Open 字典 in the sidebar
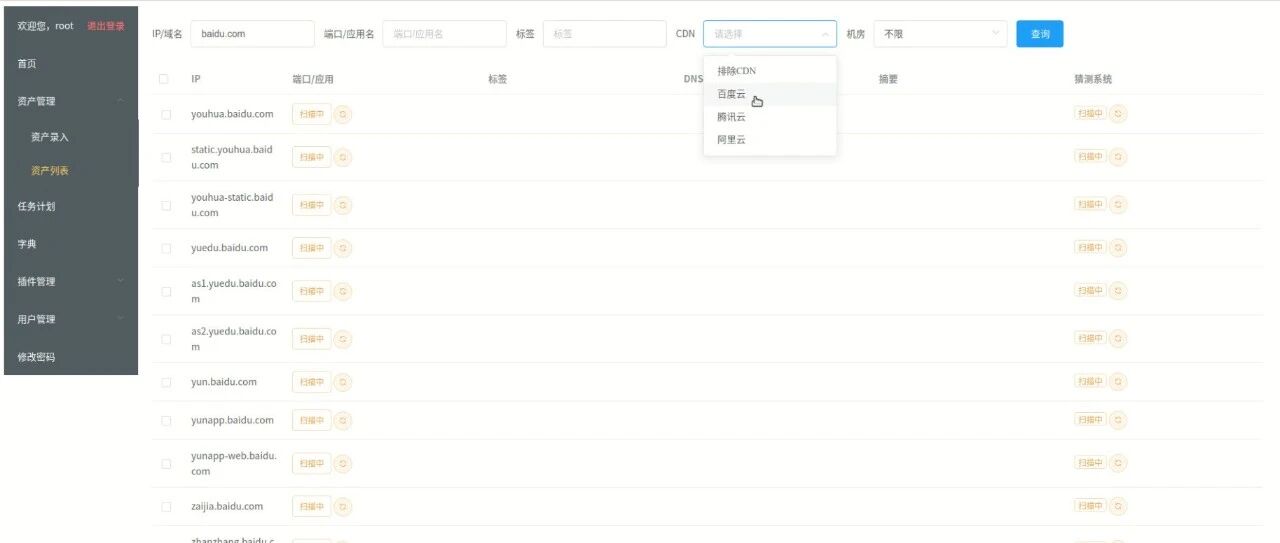 click(70, 243)
